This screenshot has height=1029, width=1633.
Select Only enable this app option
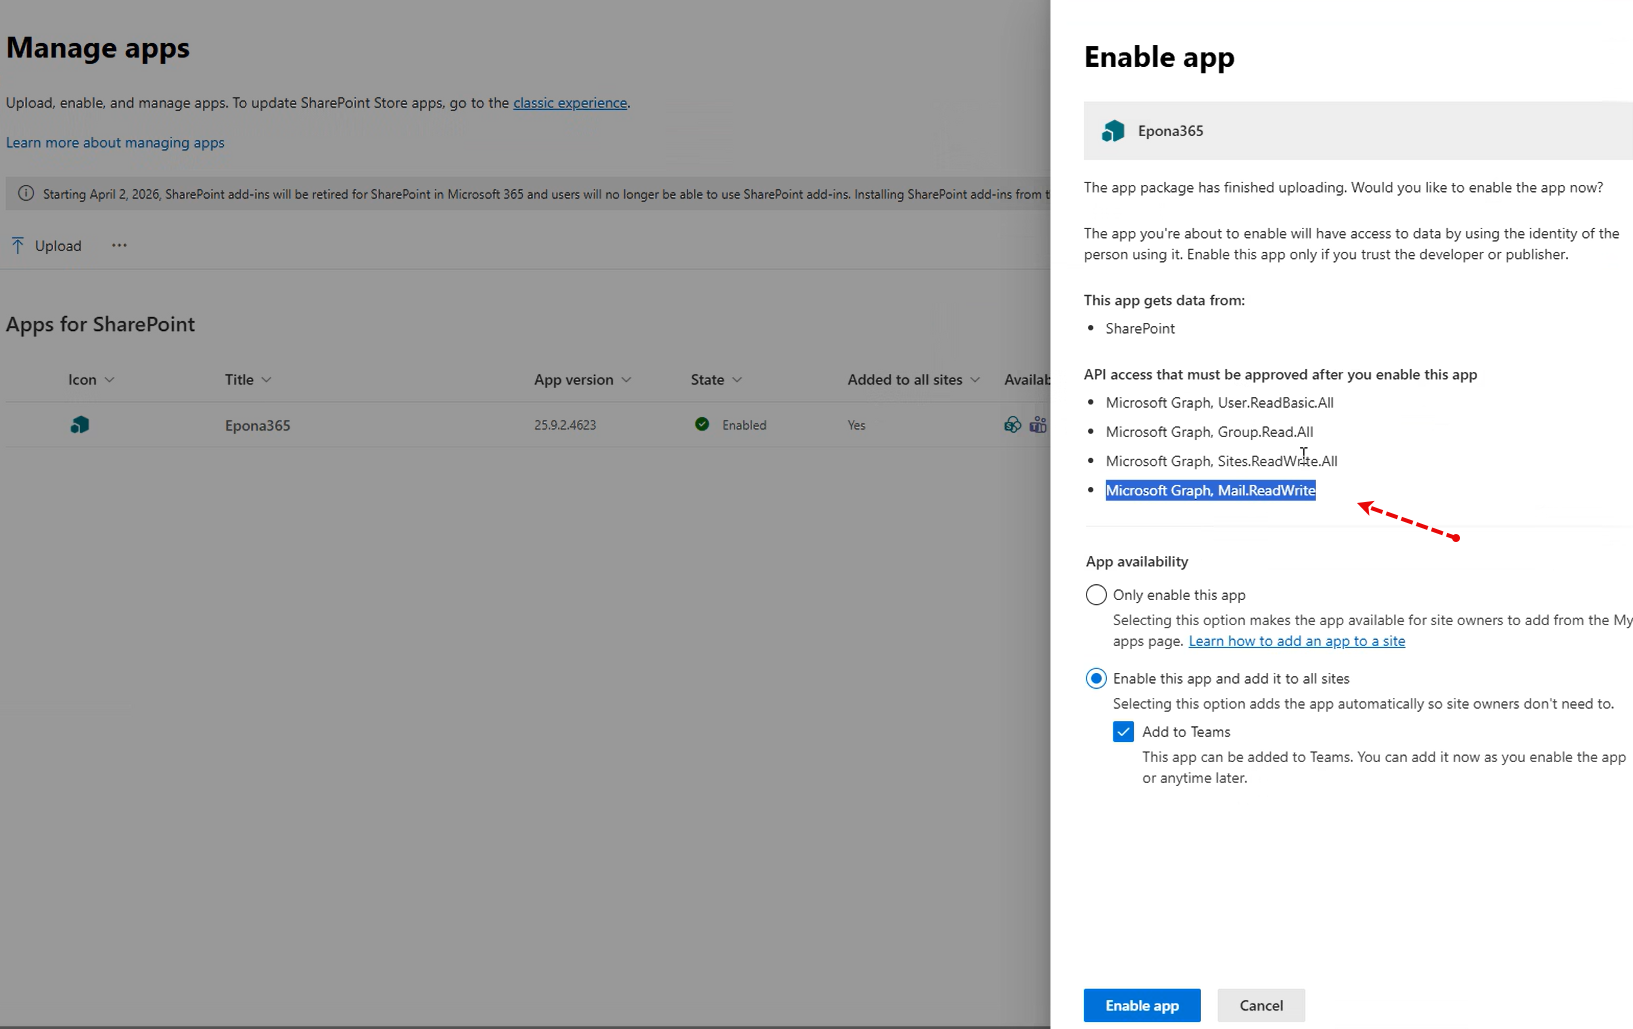[x=1096, y=595]
